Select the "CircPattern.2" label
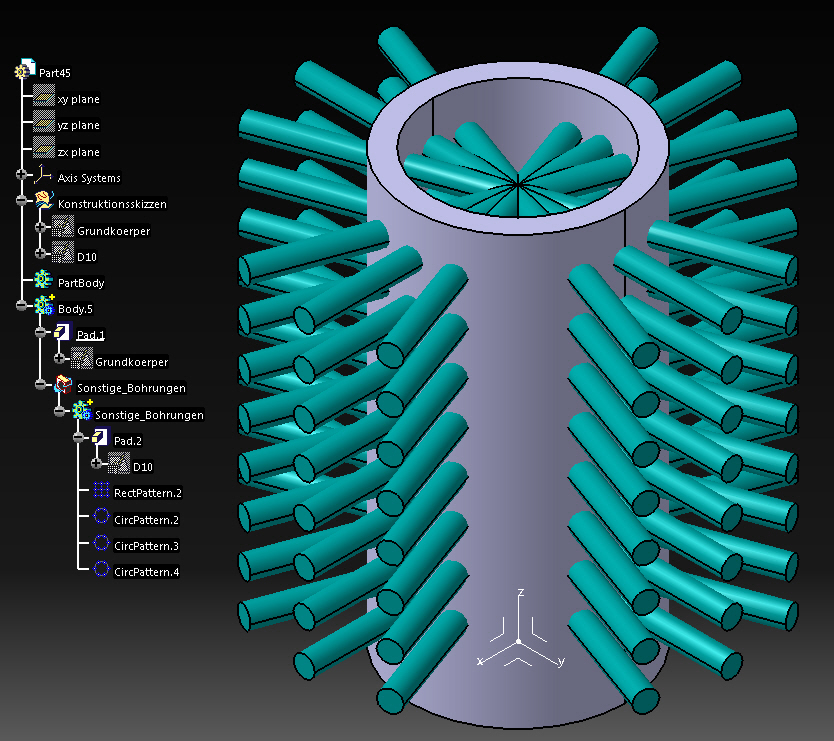The image size is (834, 741). tap(147, 520)
